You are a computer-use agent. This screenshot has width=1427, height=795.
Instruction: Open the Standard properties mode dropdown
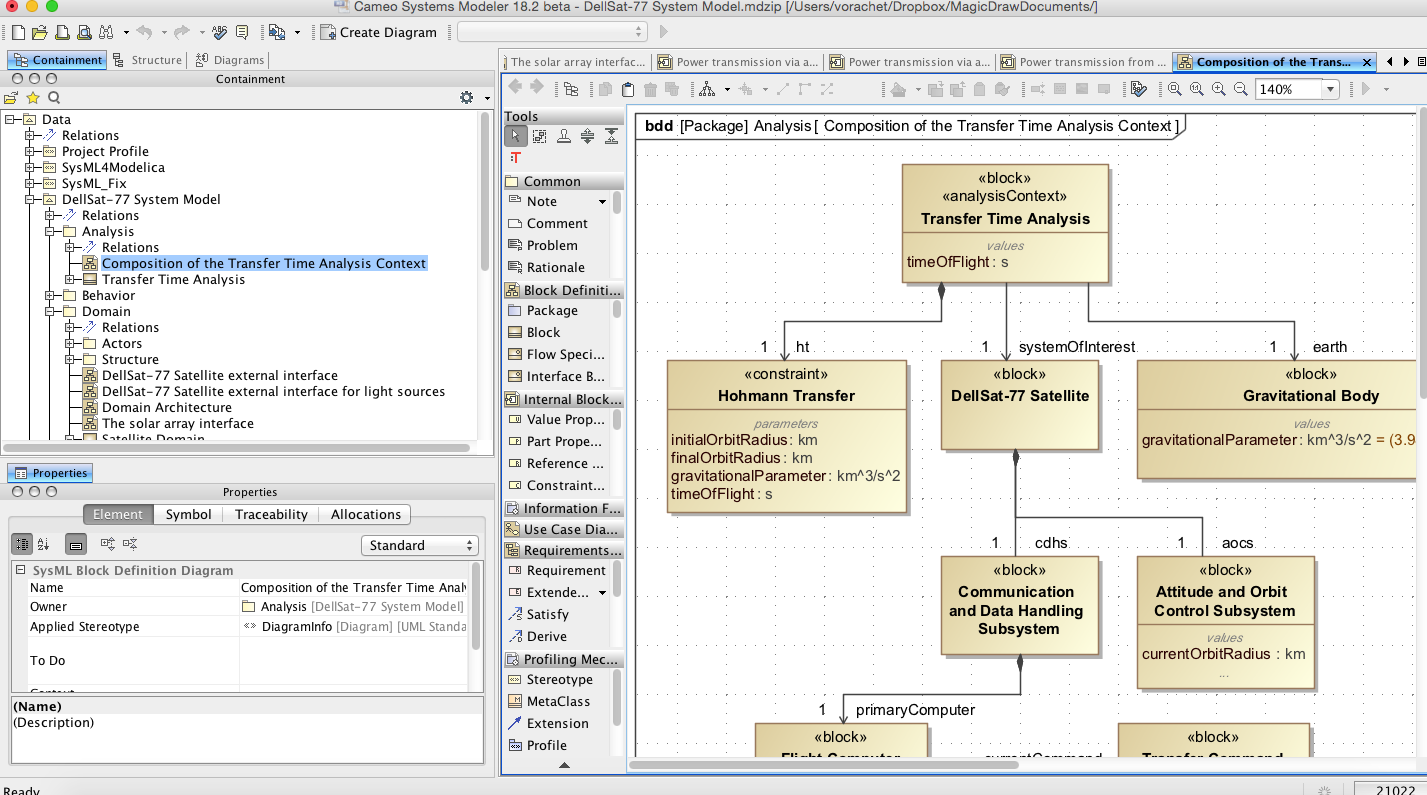419,545
